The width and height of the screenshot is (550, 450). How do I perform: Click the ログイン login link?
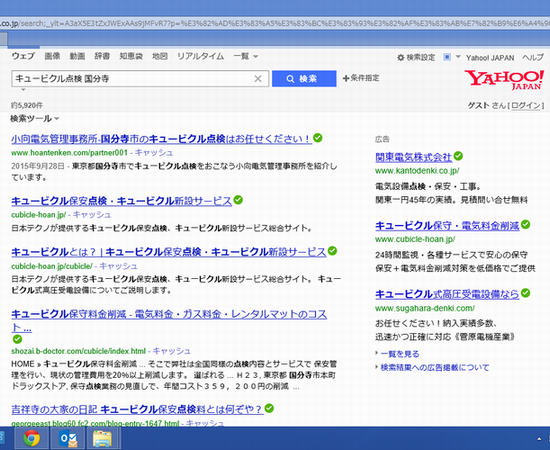coord(525,105)
